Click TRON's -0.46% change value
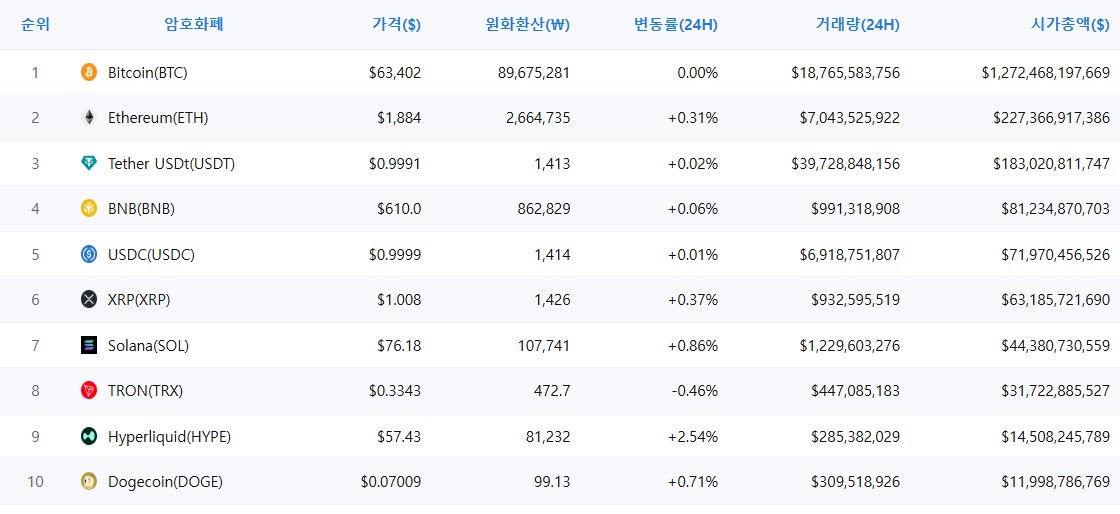1120x514 pixels. point(694,390)
